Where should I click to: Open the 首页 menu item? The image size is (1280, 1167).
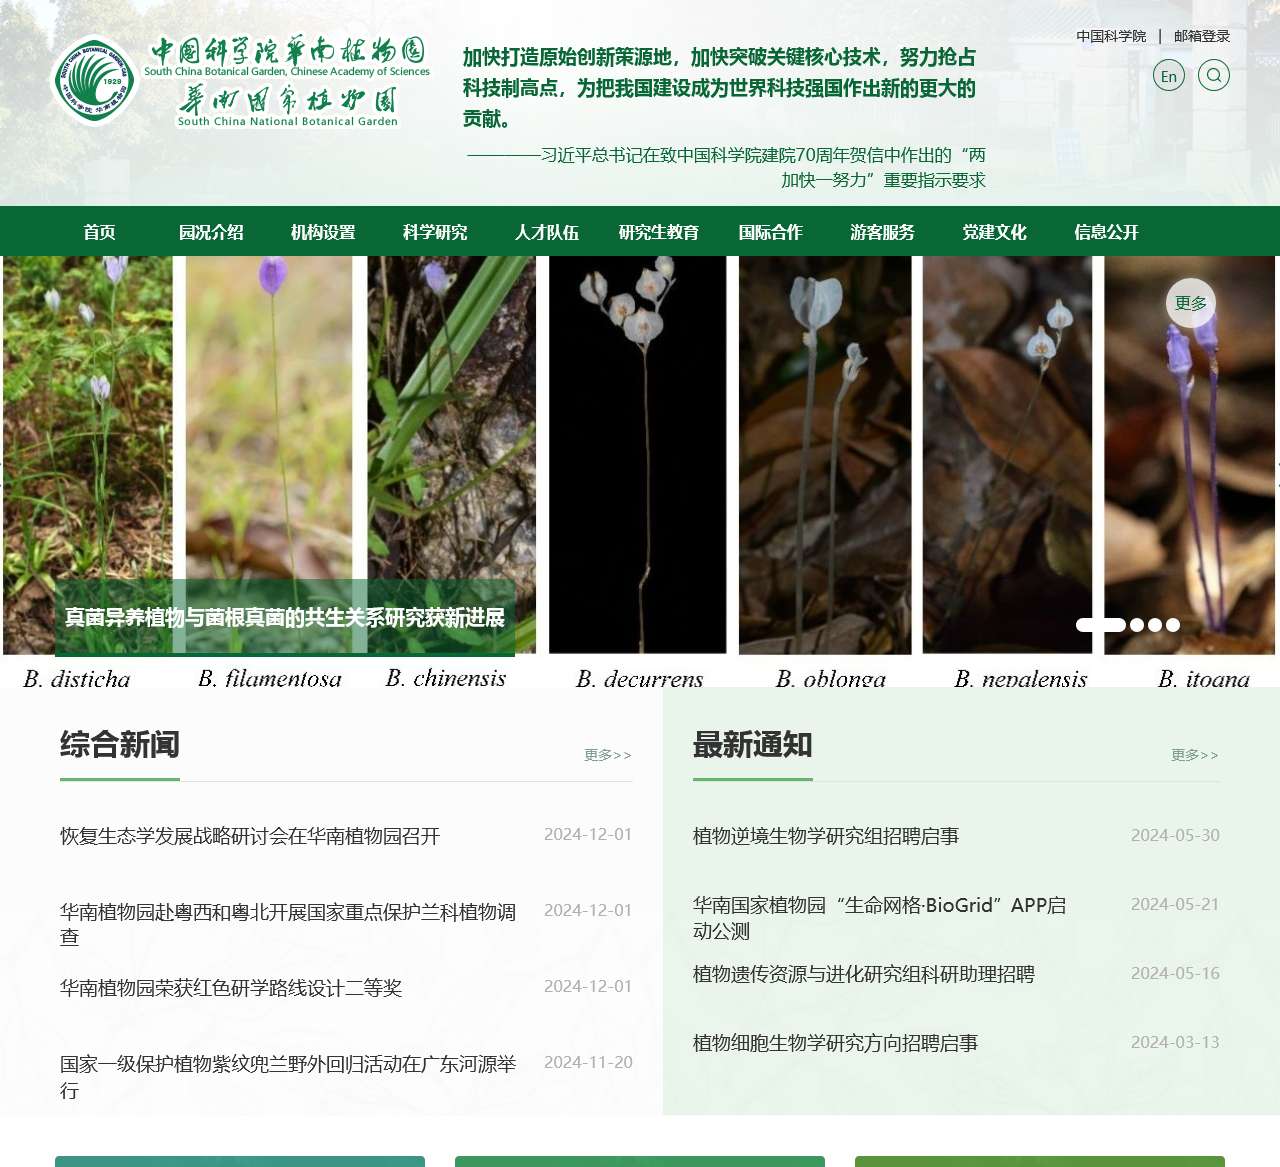pyautogui.click(x=99, y=232)
